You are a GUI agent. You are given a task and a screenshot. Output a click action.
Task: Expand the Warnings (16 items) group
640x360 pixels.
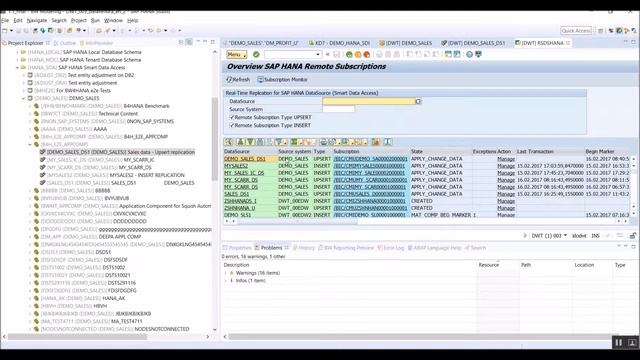click(226, 273)
